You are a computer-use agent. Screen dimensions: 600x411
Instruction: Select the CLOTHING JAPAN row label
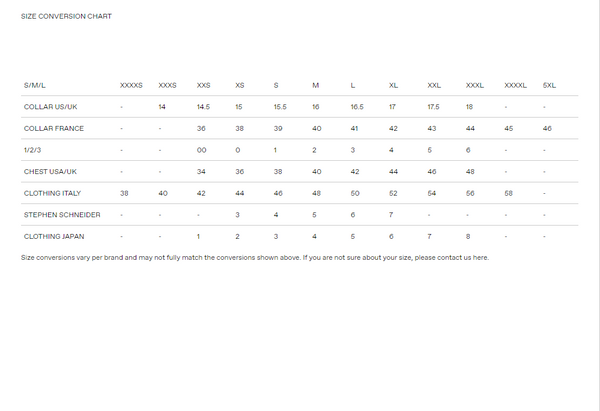(x=54, y=236)
